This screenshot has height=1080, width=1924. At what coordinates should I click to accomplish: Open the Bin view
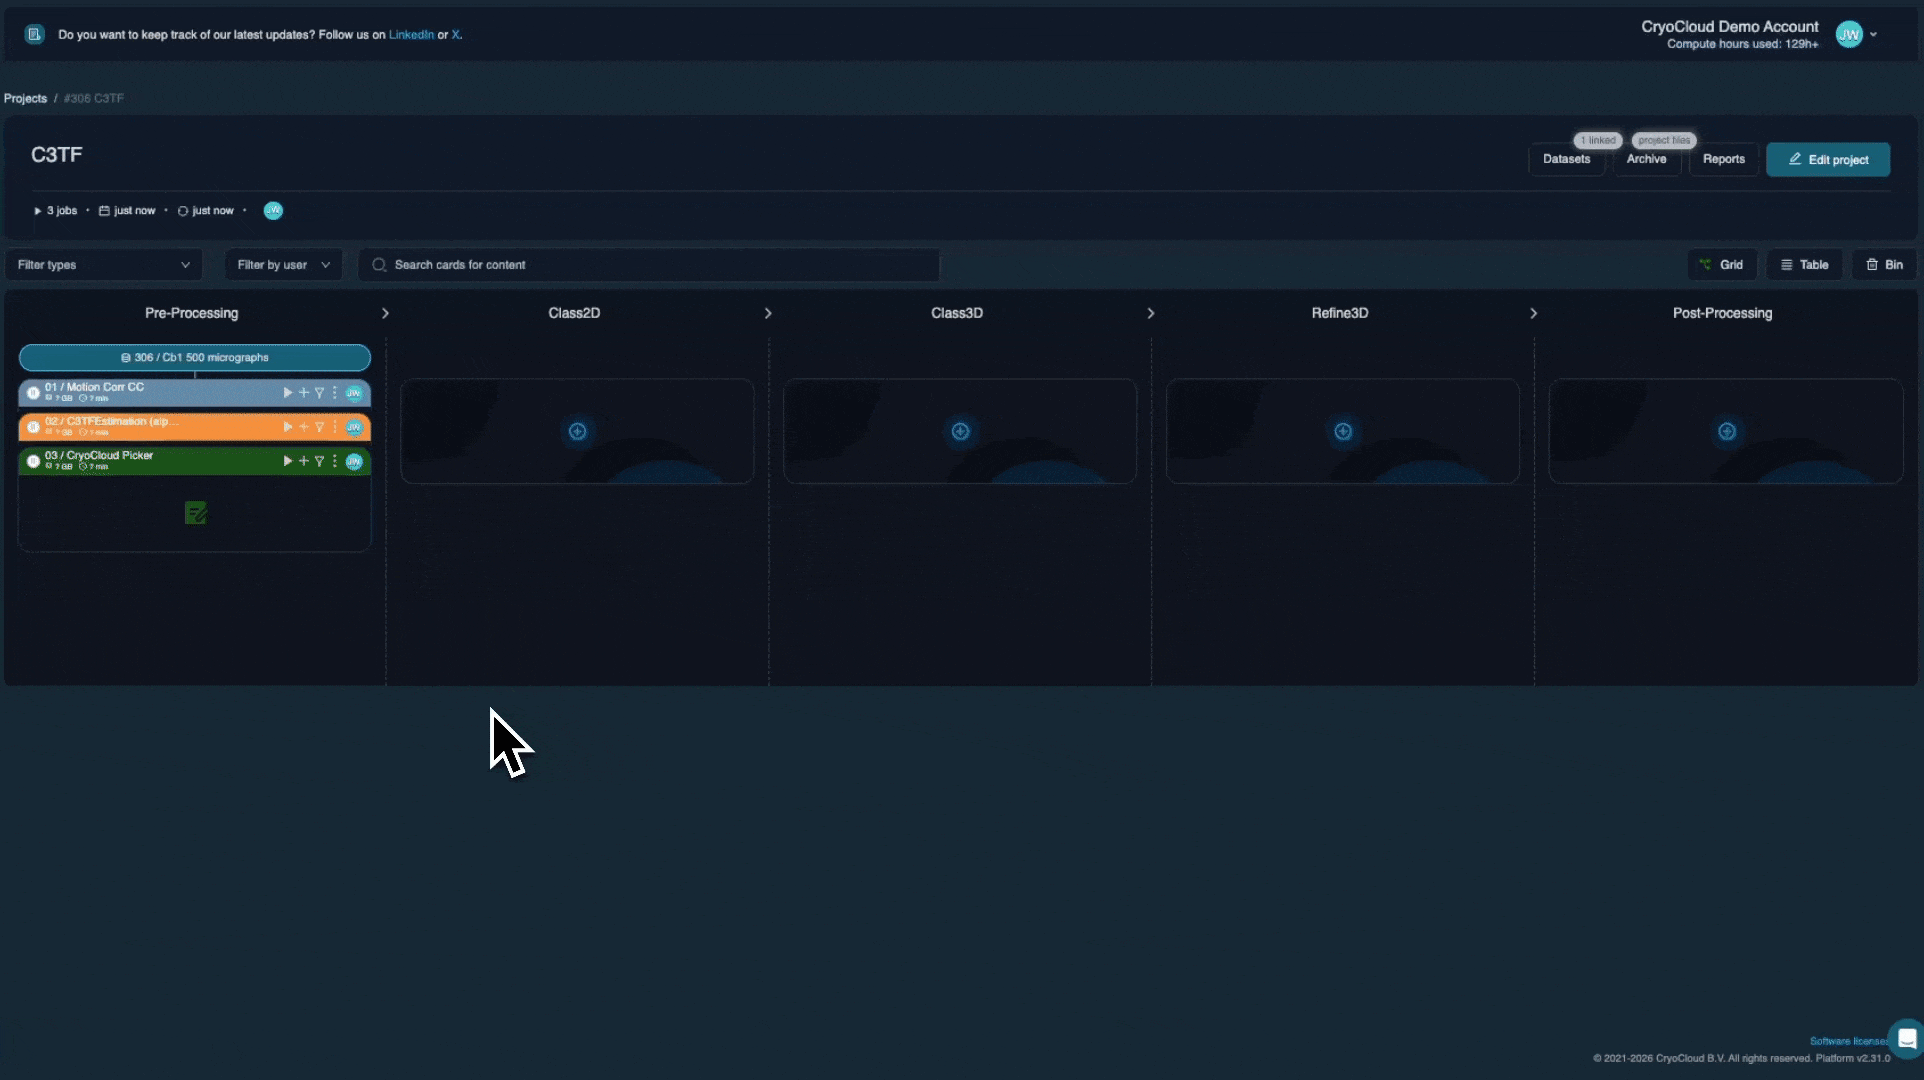(x=1885, y=265)
